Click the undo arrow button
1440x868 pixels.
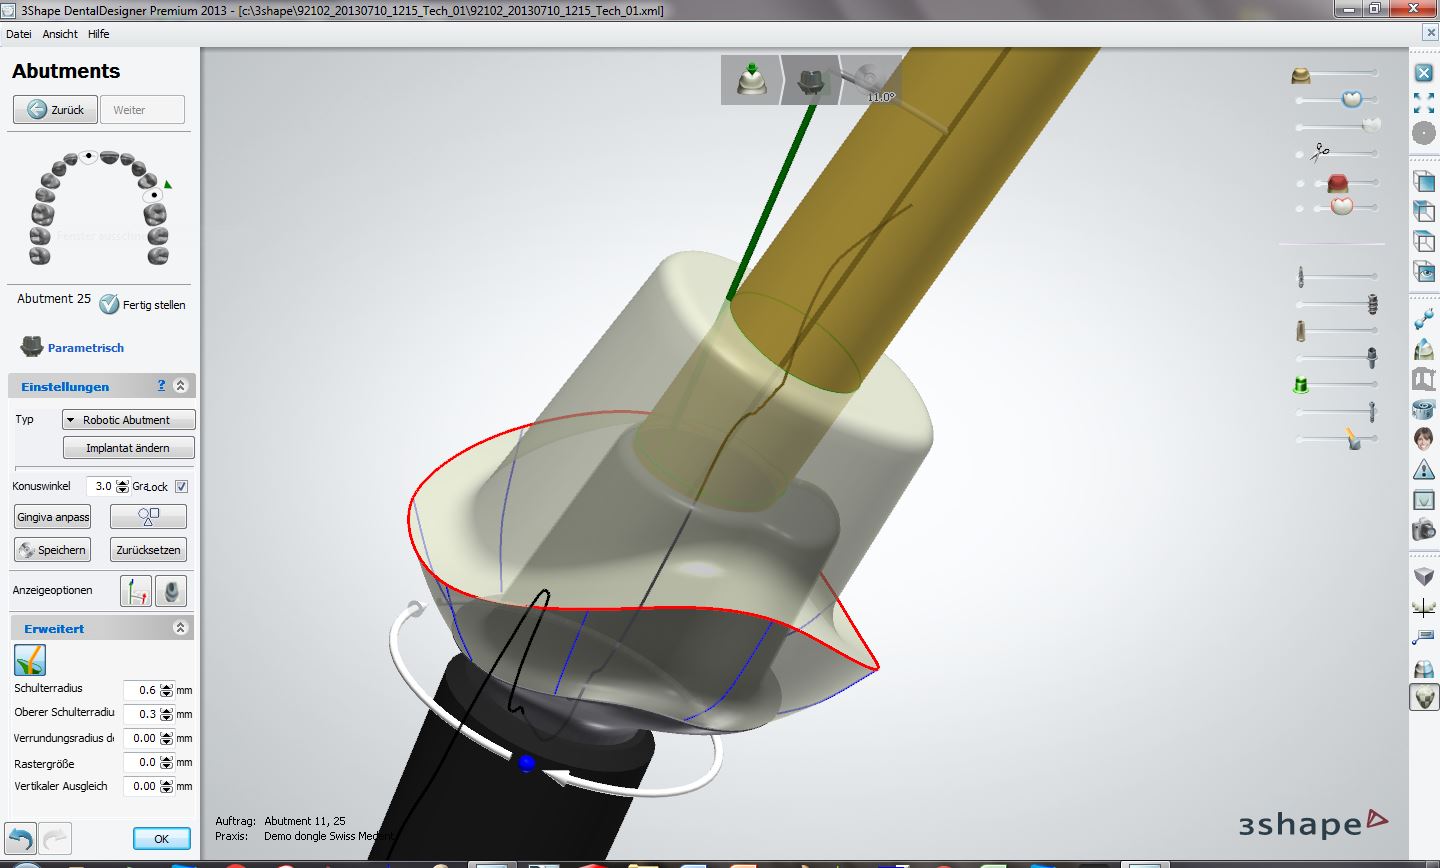[x=21, y=838]
